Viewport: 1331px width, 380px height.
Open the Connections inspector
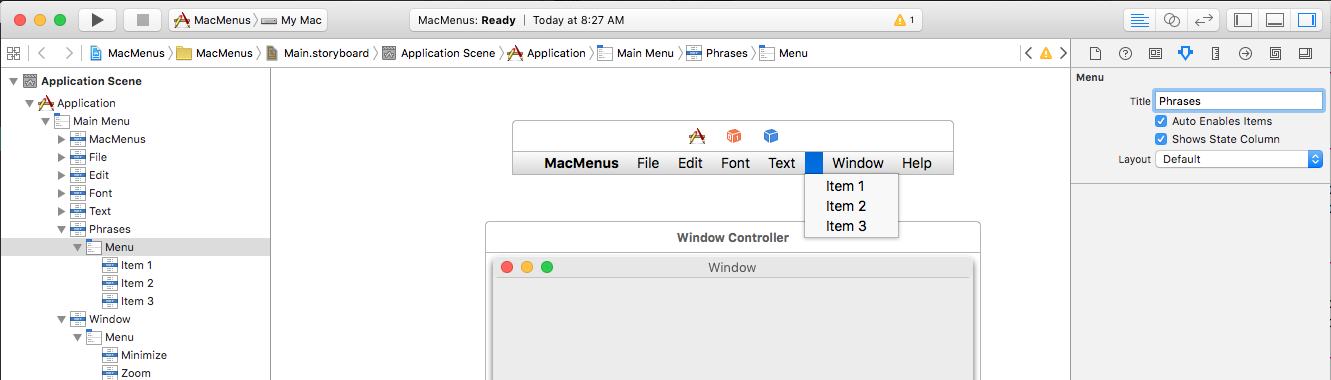pos(1245,53)
